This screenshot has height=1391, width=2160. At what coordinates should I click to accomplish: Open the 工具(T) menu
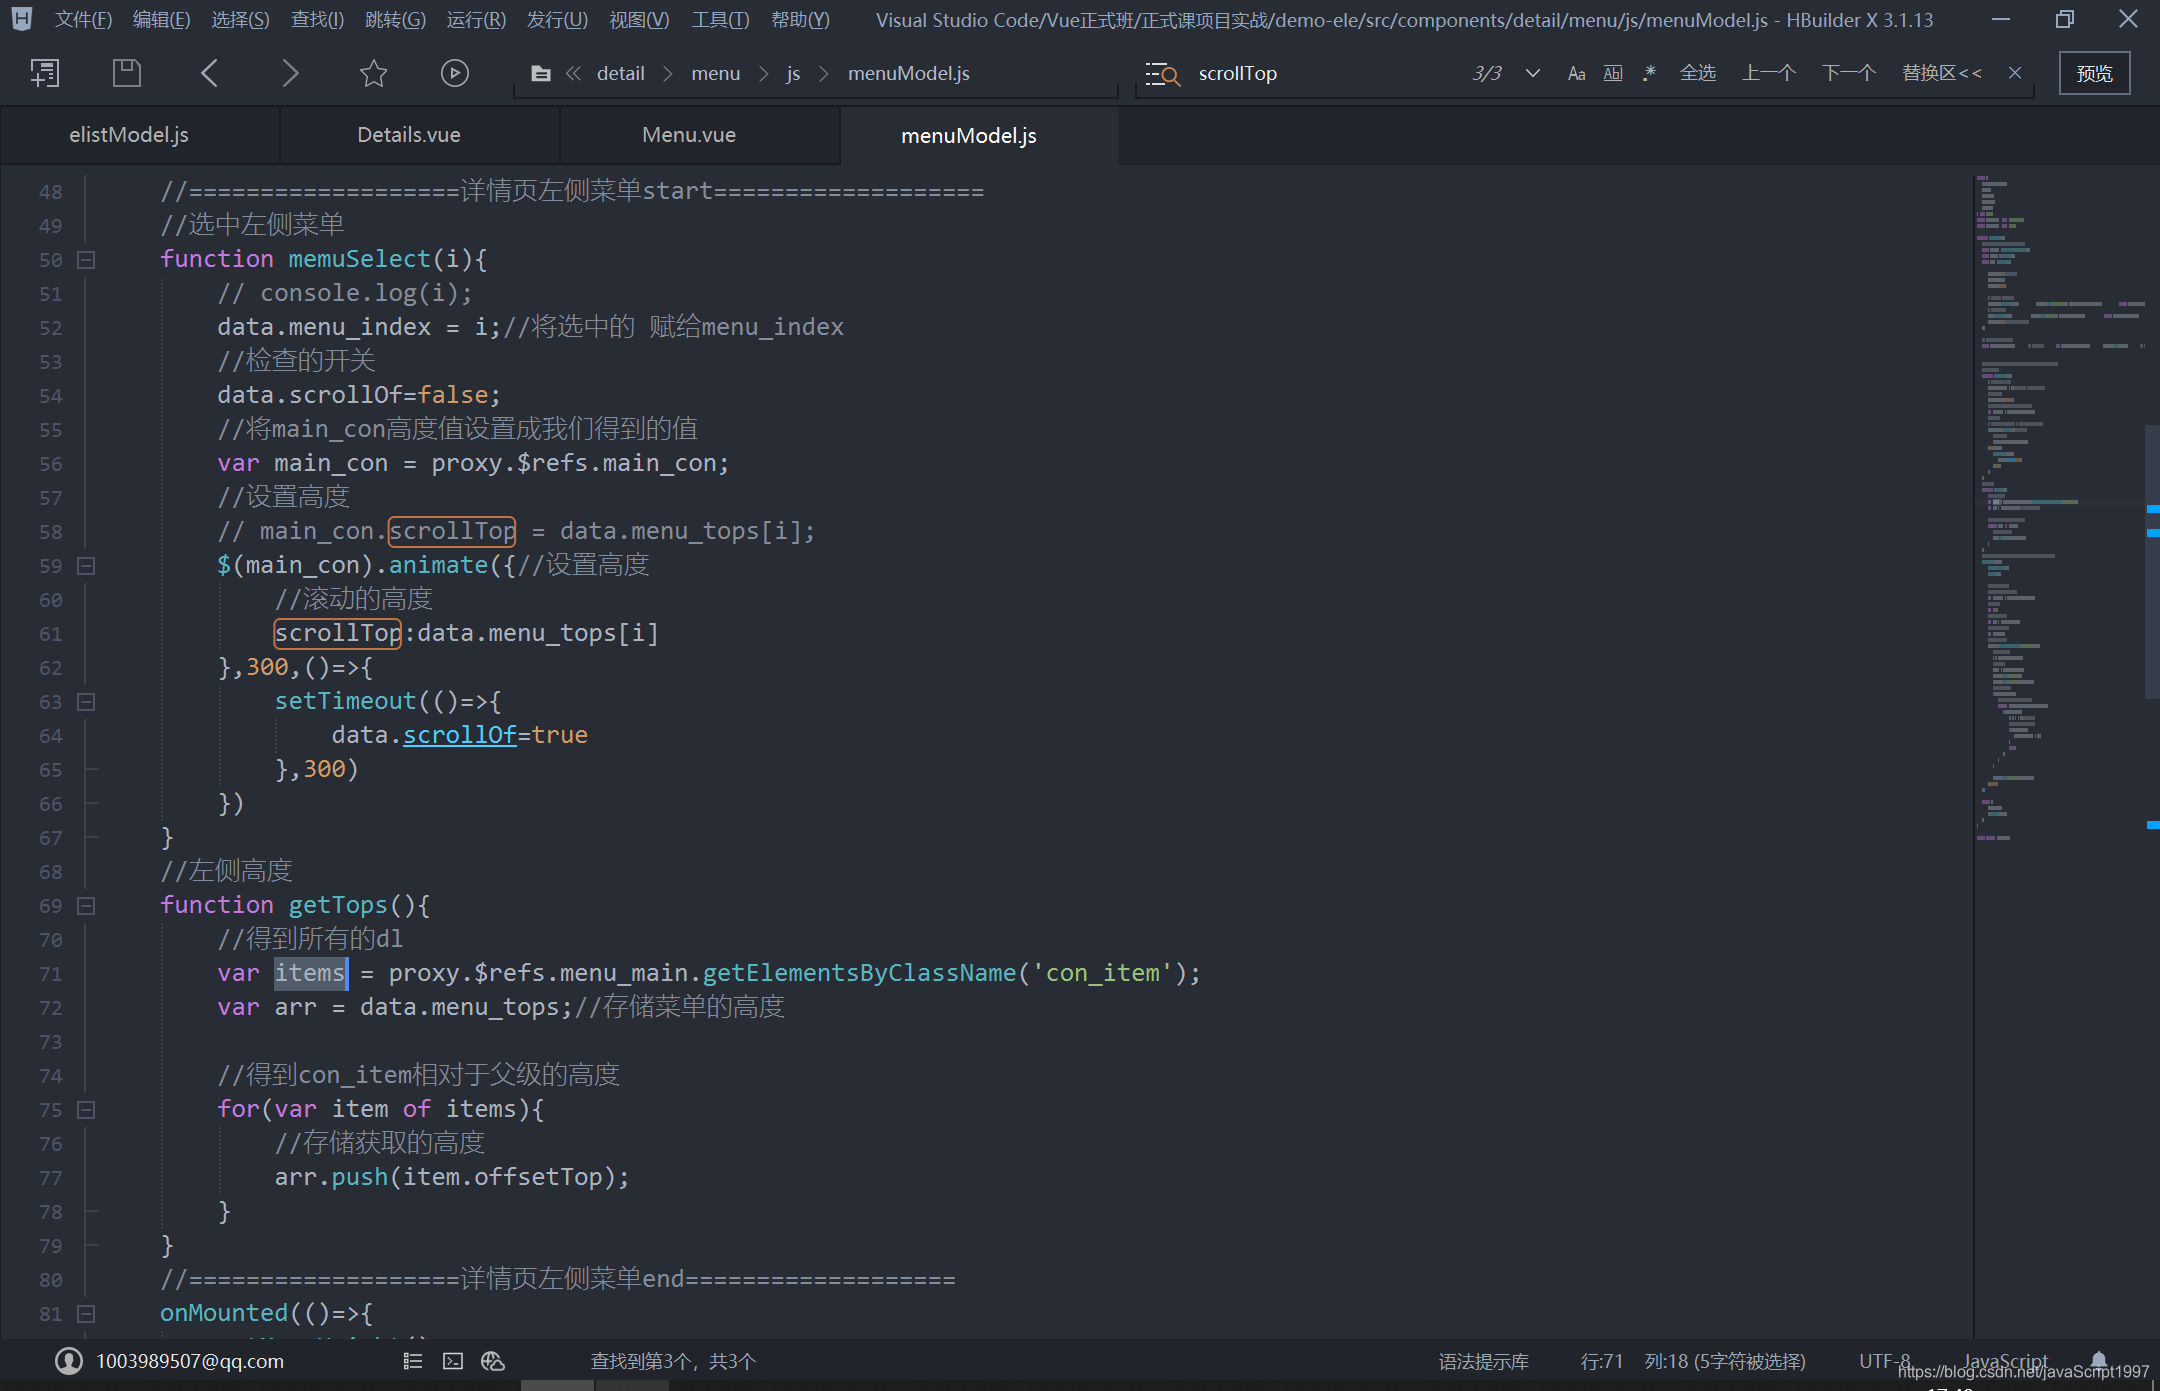[x=720, y=20]
